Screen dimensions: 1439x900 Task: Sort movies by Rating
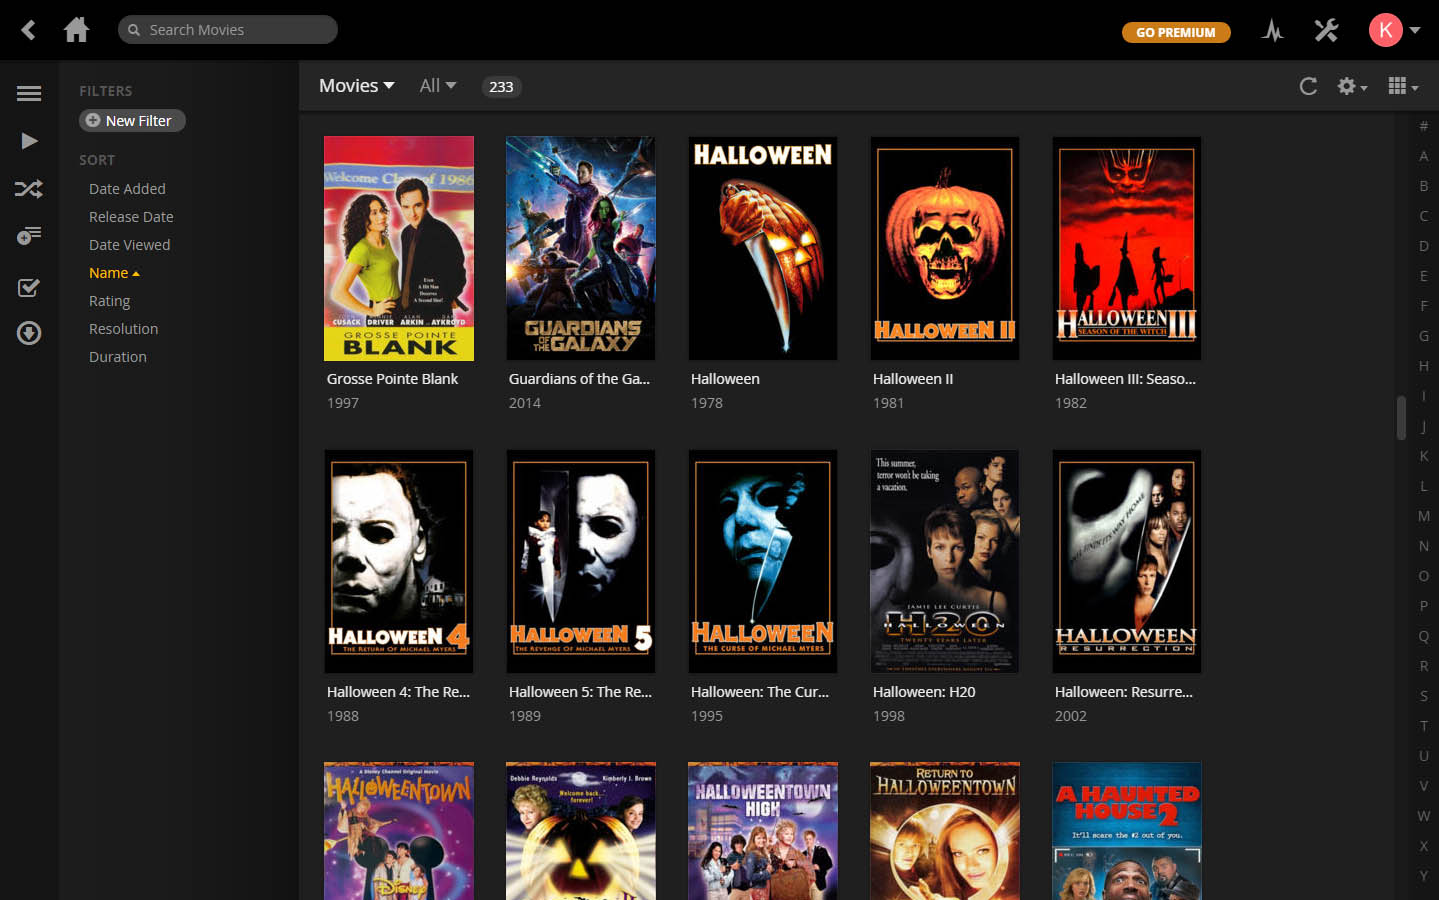(x=109, y=300)
